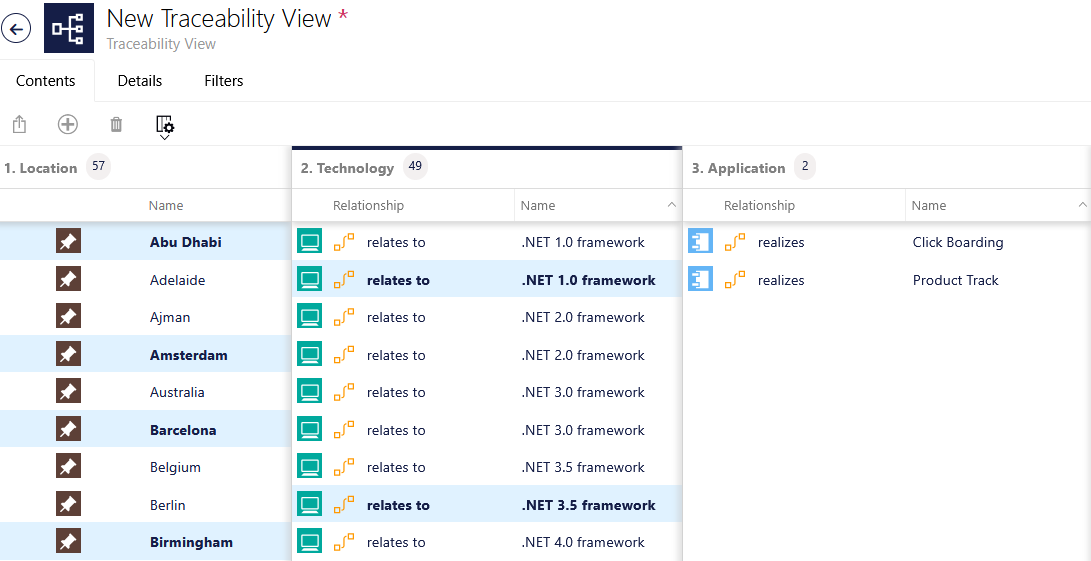Click the Location Name column header
The image size is (1091, 561).
[166, 205]
